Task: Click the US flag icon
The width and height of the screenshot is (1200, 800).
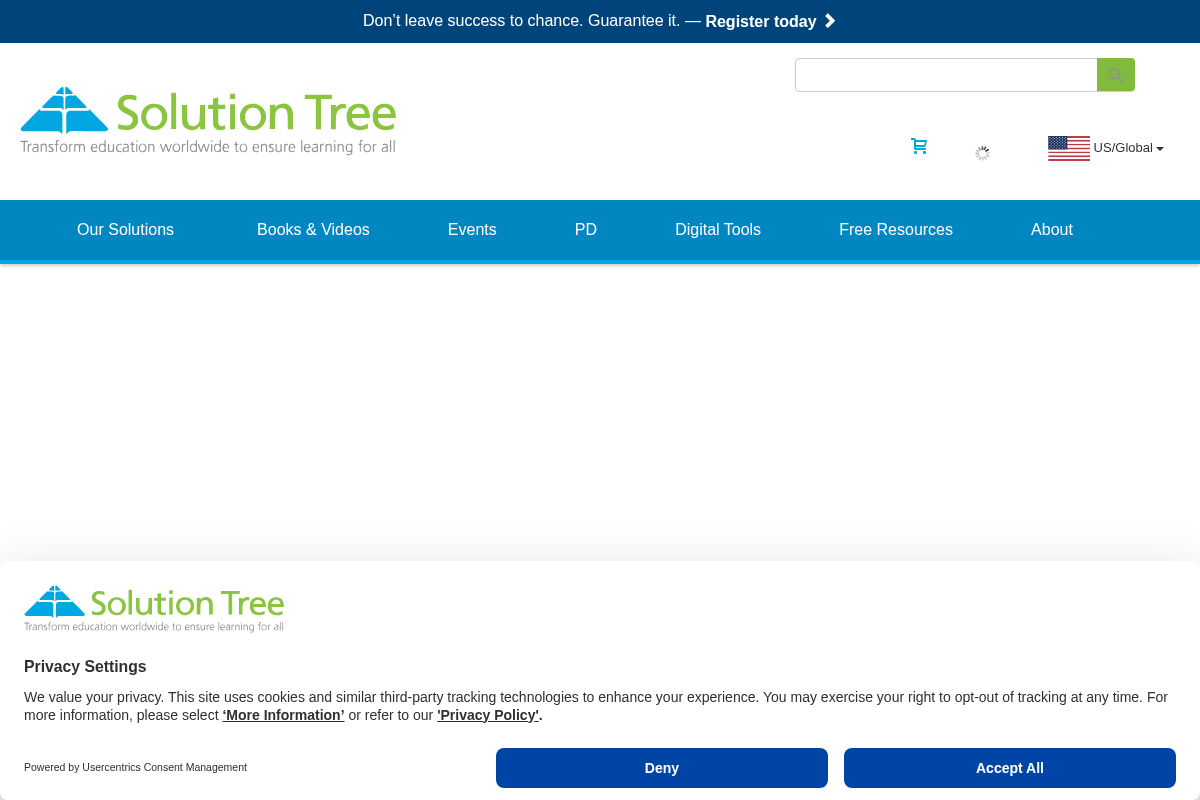Action: (x=1068, y=148)
